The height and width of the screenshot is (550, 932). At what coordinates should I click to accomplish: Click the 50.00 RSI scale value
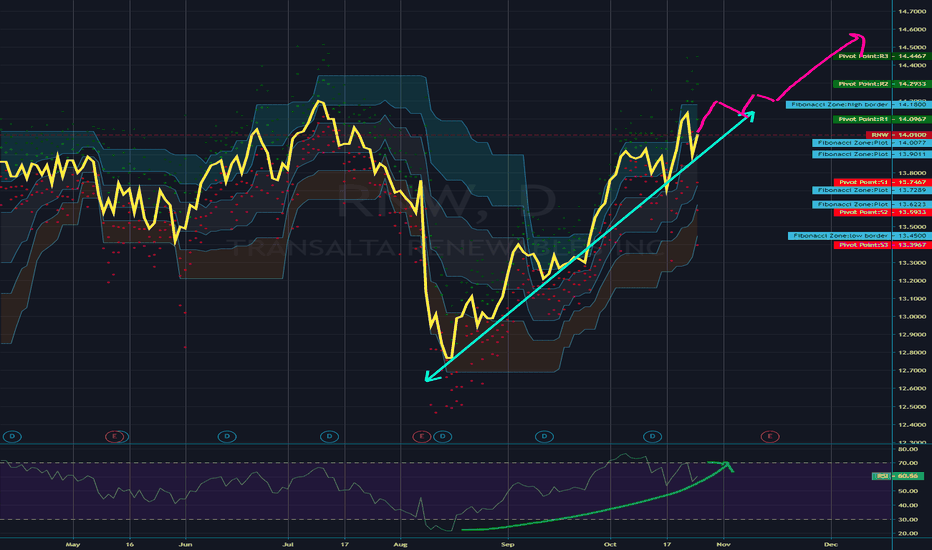point(907,491)
